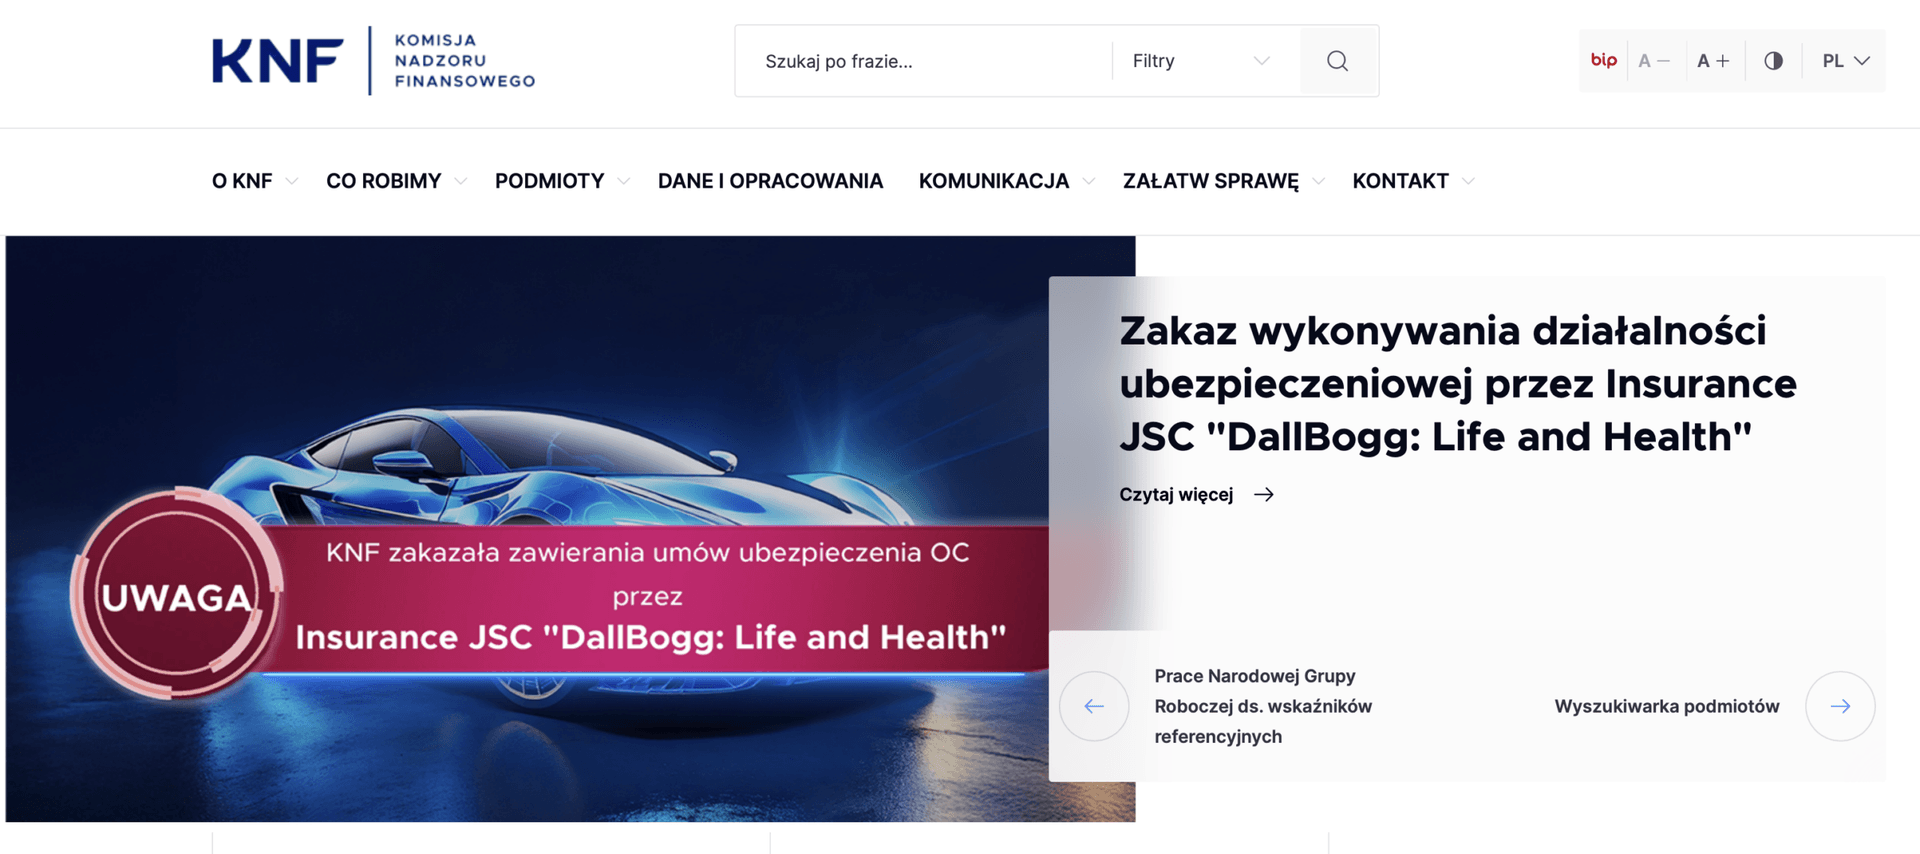Go to previous slide with left arrow
Image resolution: width=1920 pixels, height=854 pixels.
click(1094, 706)
